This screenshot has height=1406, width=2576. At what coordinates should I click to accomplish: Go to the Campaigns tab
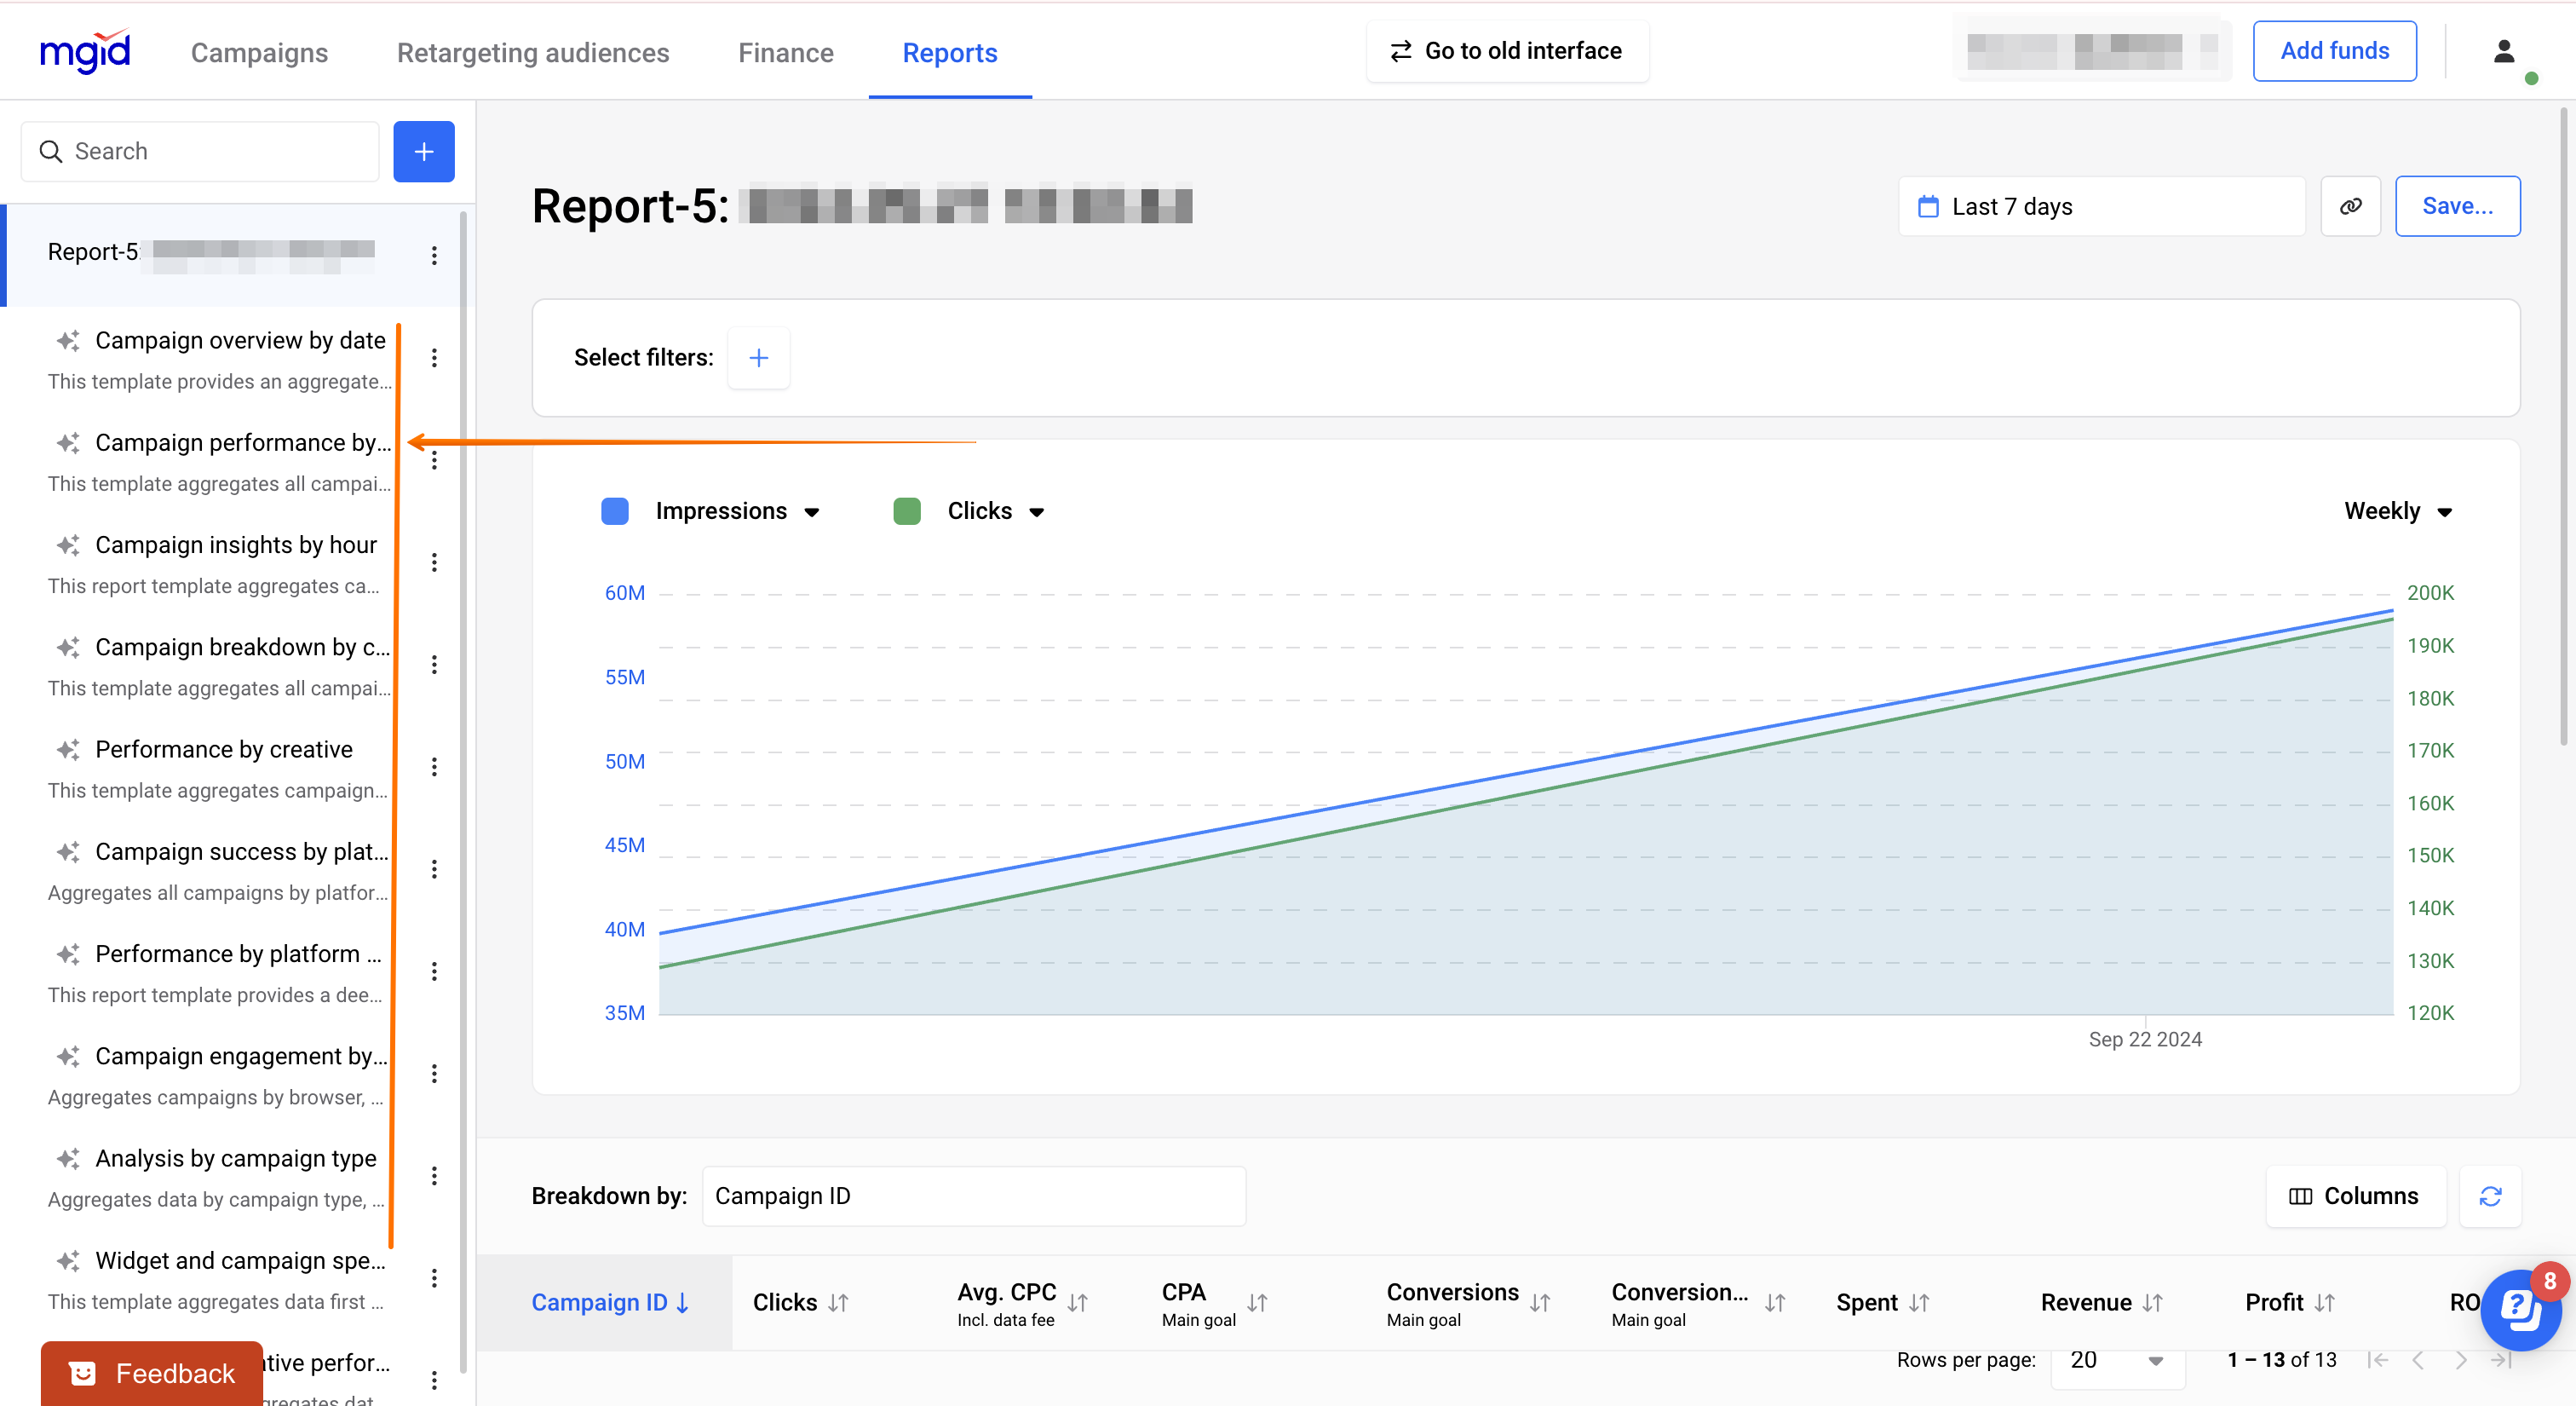(259, 53)
